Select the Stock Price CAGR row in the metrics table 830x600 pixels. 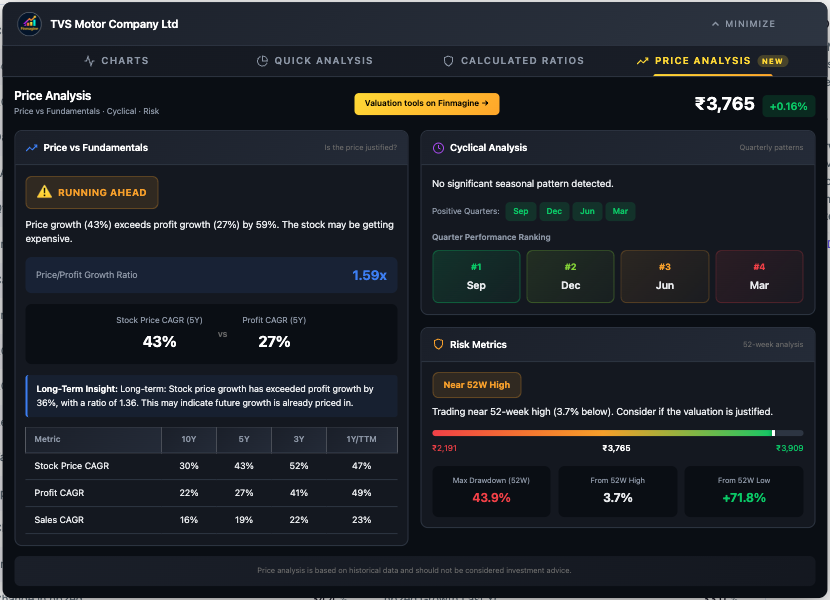pos(210,466)
